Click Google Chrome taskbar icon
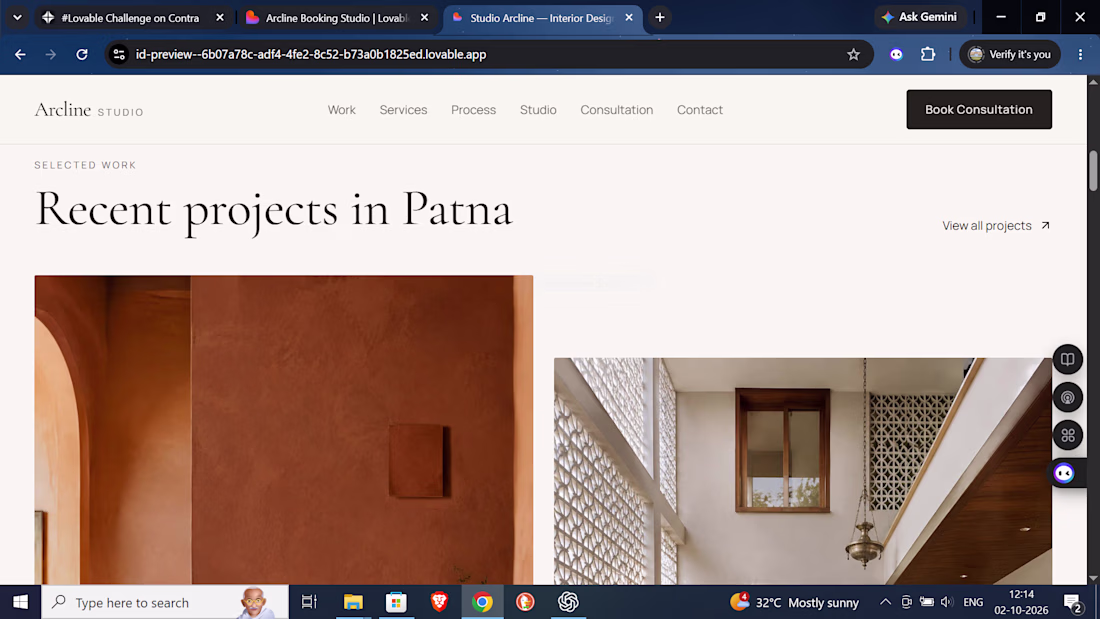The width and height of the screenshot is (1100, 619). coord(482,602)
